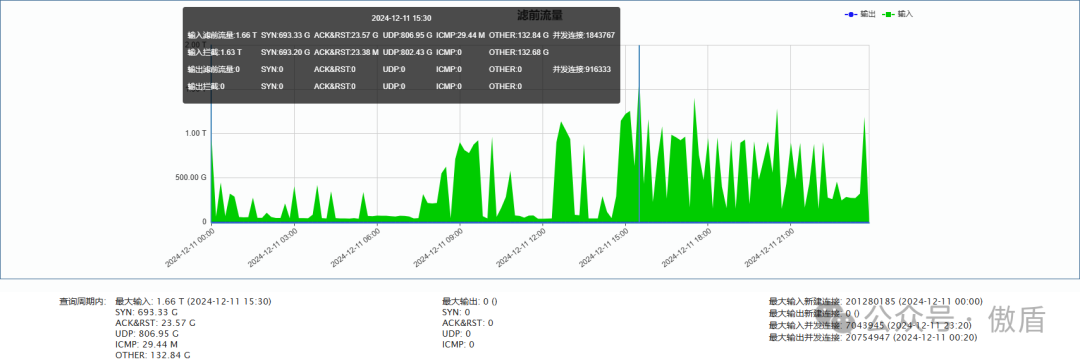The image size is (1080, 362).
Task: Click the tooltip header 2024-12-11 15:30
Action: (x=402, y=19)
